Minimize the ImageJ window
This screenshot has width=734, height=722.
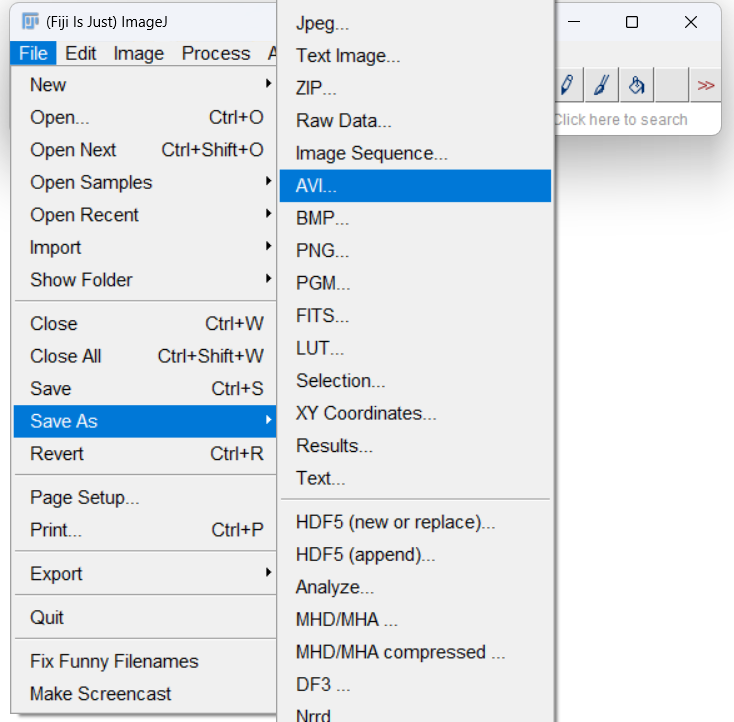[x=574, y=22]
